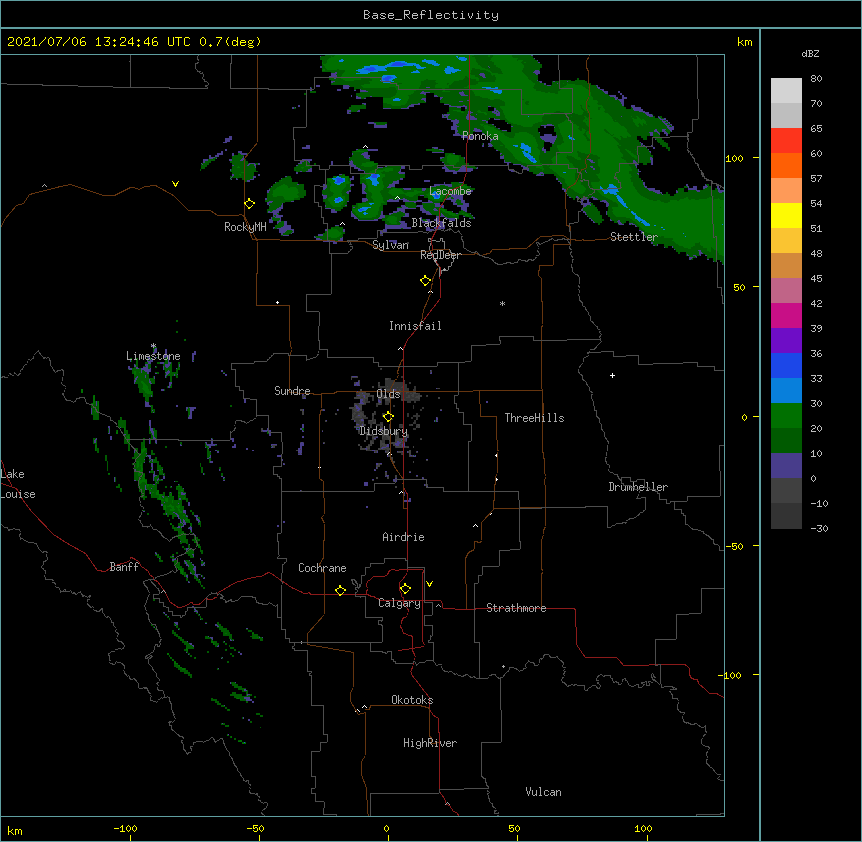The image size is (862, 842).
Task: Choose the purple 36-39 dBZ legend swatch
Action: coord(786,340)
